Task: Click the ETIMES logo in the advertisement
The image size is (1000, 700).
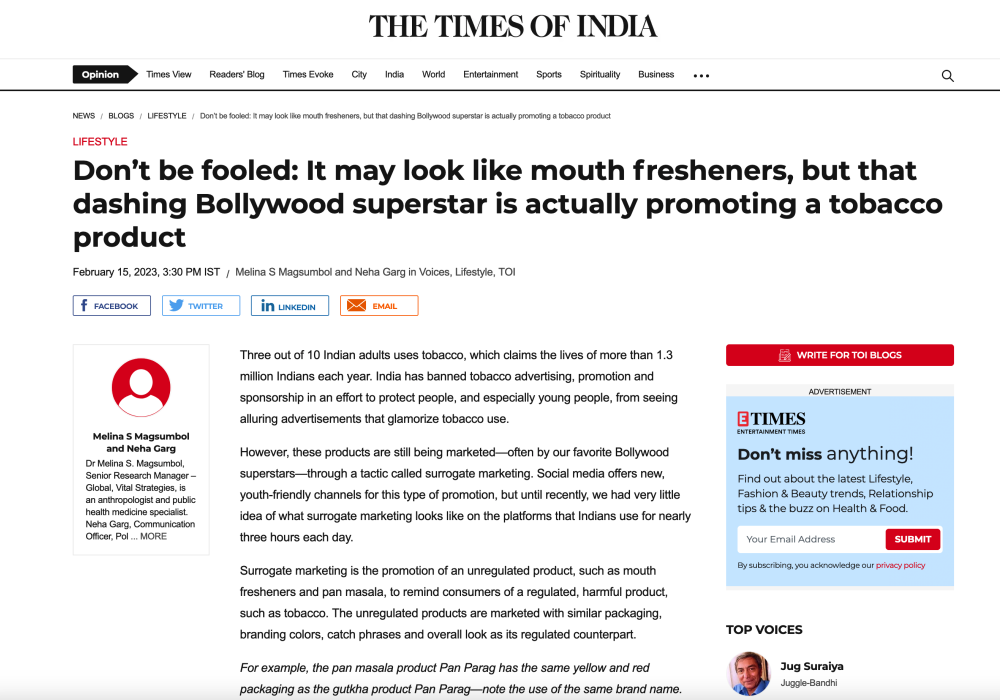Action: pos(770,419)
